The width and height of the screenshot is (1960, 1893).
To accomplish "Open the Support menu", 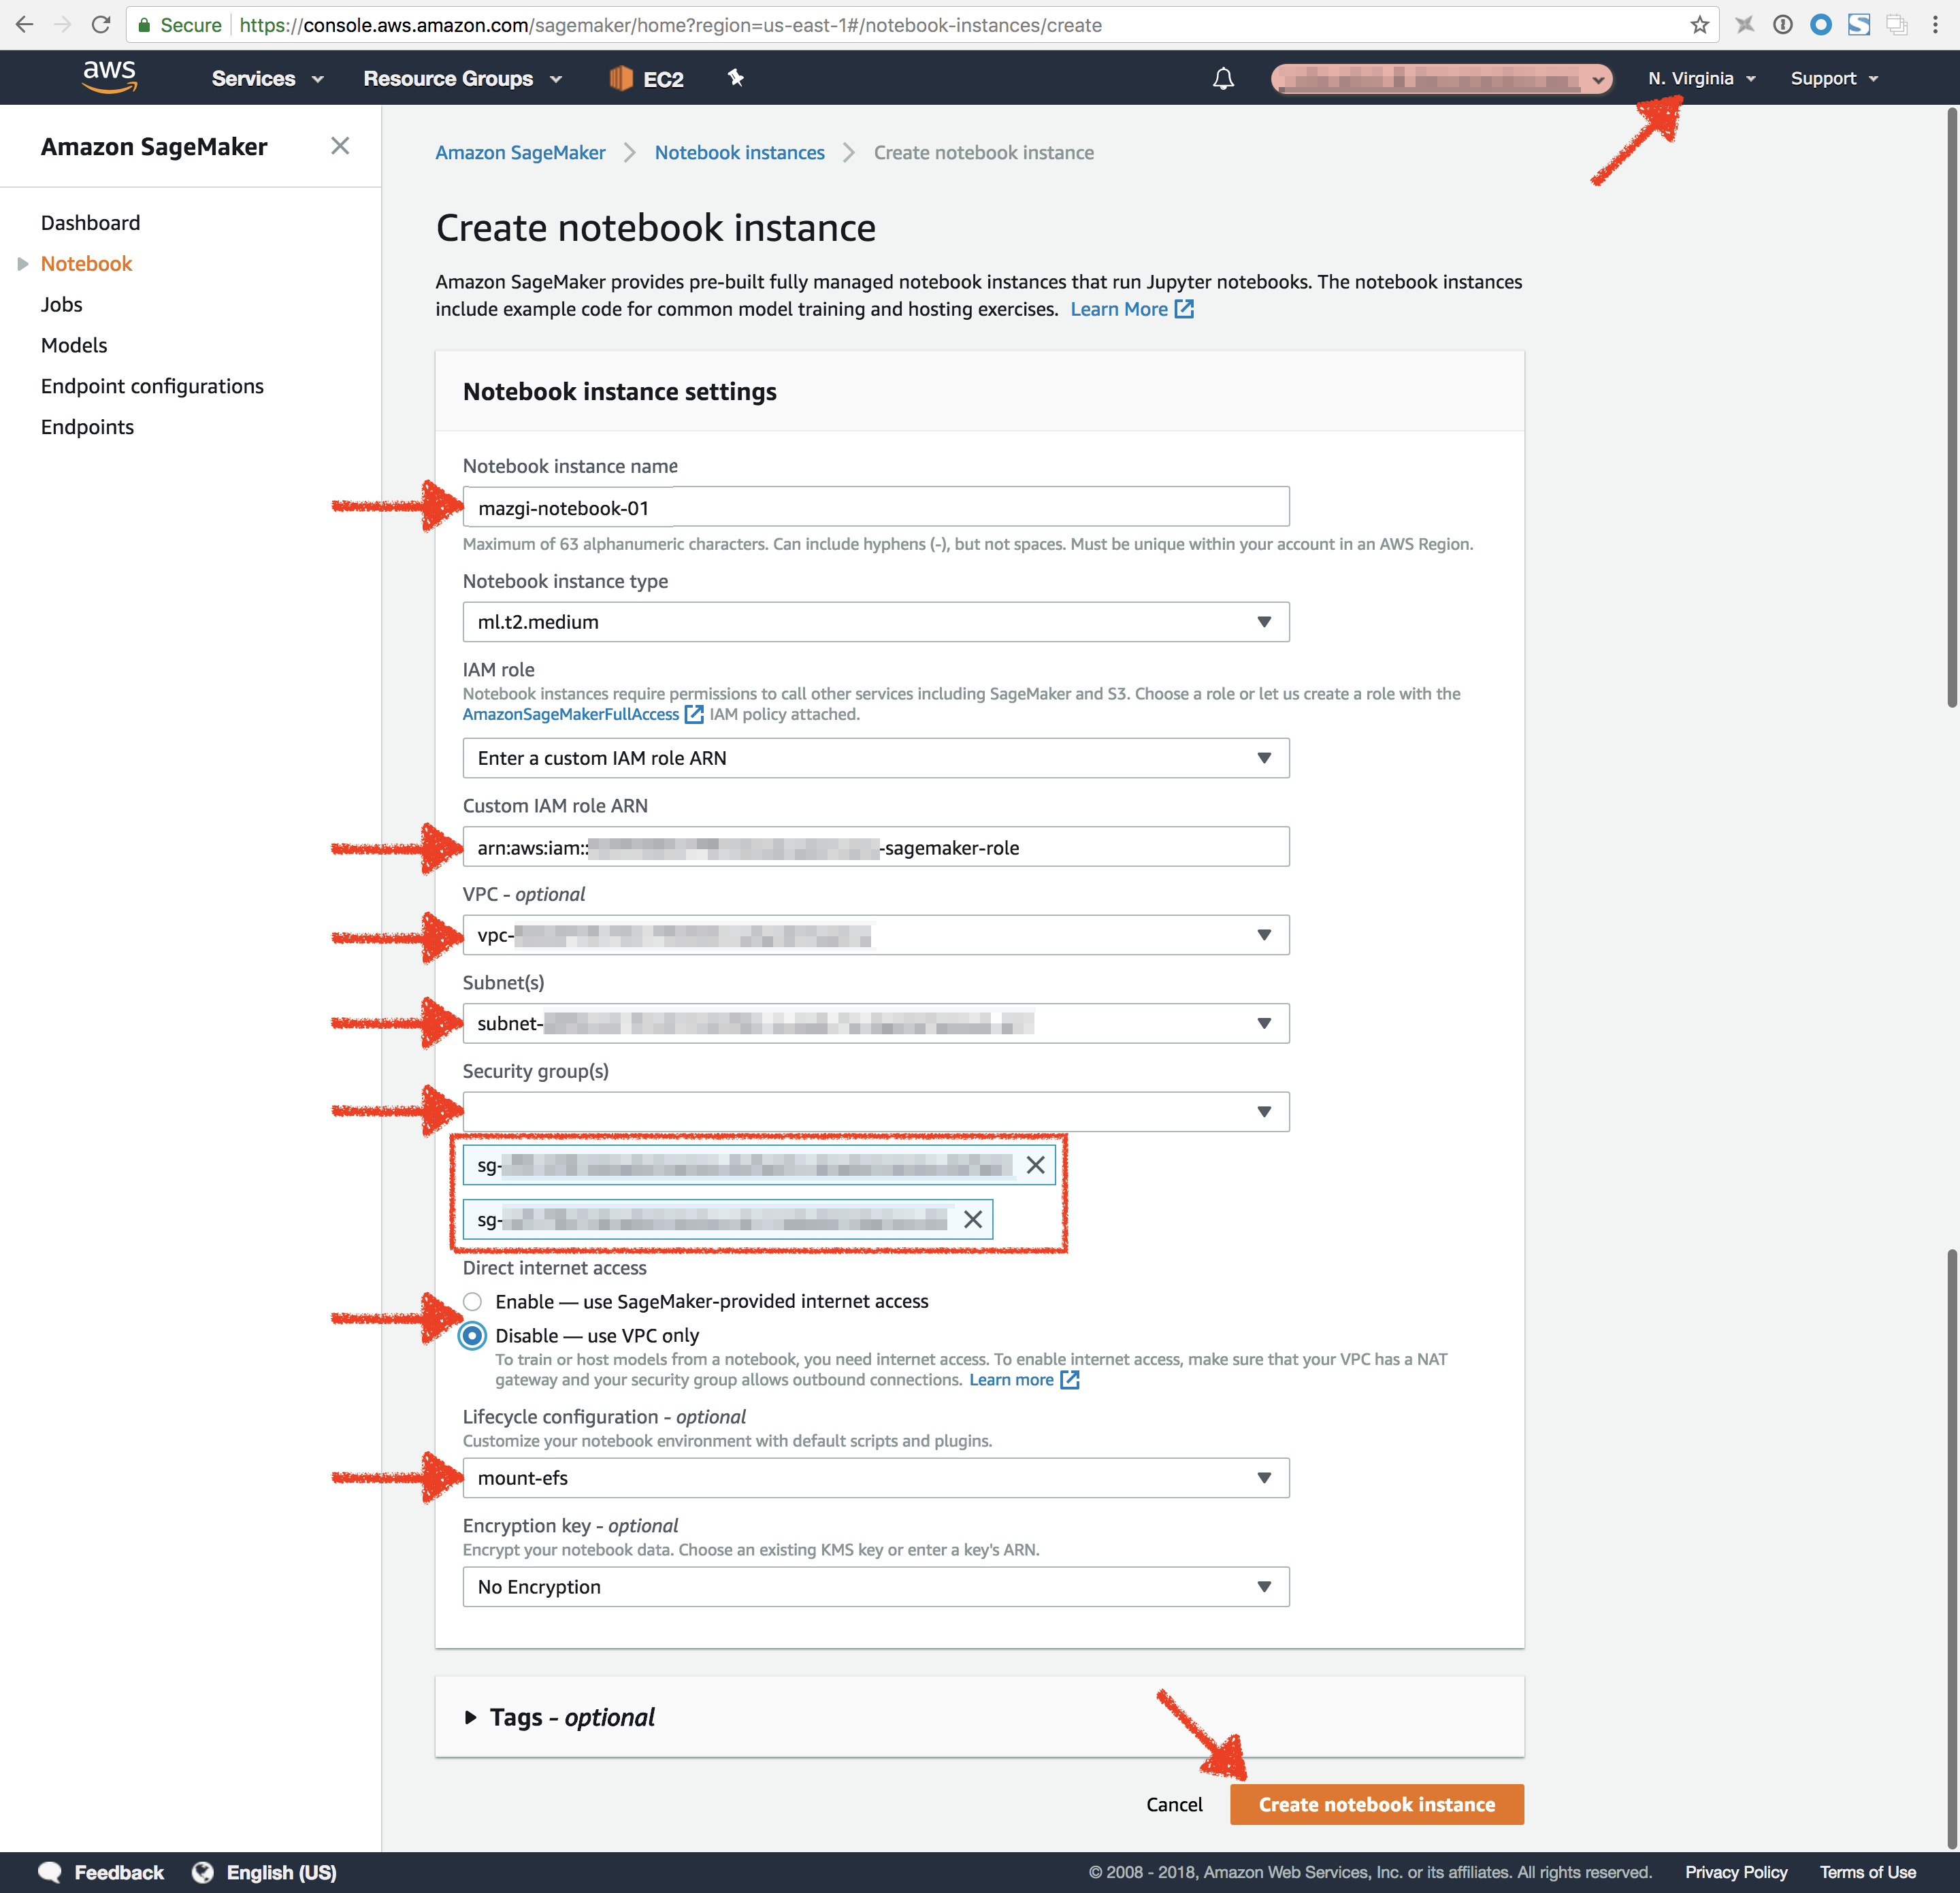I will tap(1834, 78).
